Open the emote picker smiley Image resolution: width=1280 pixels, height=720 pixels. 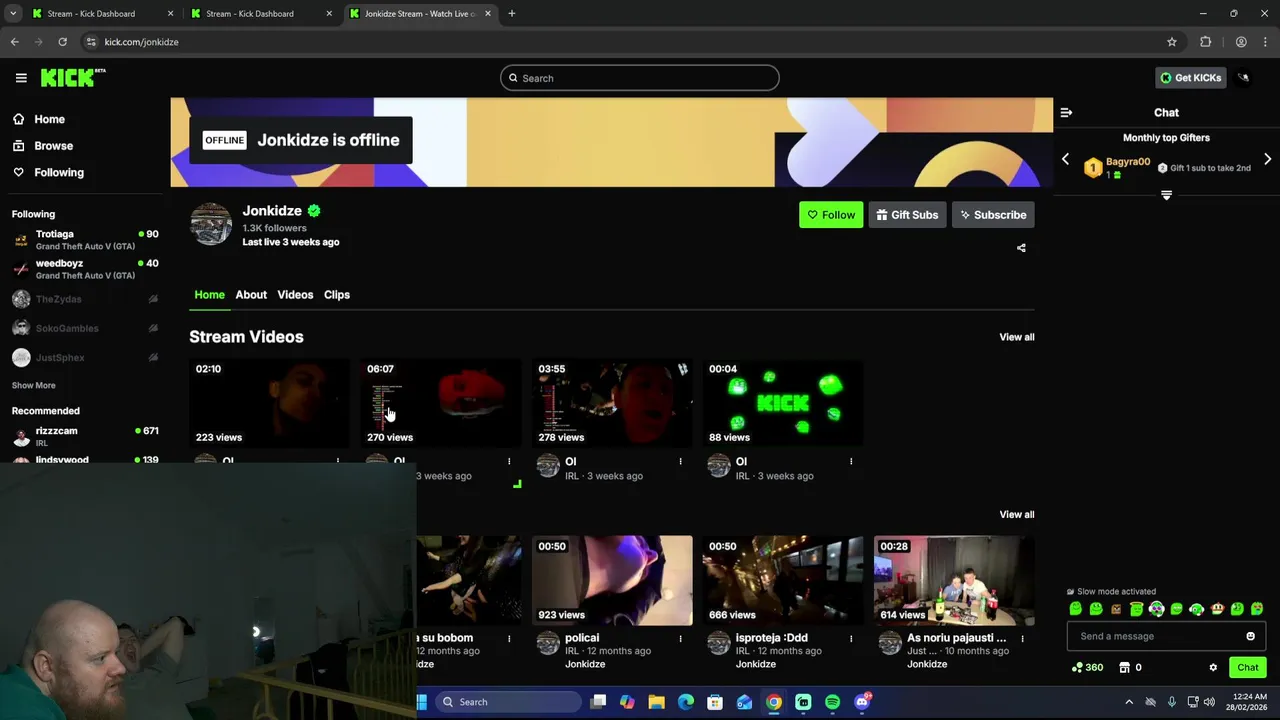point(1250,636)
